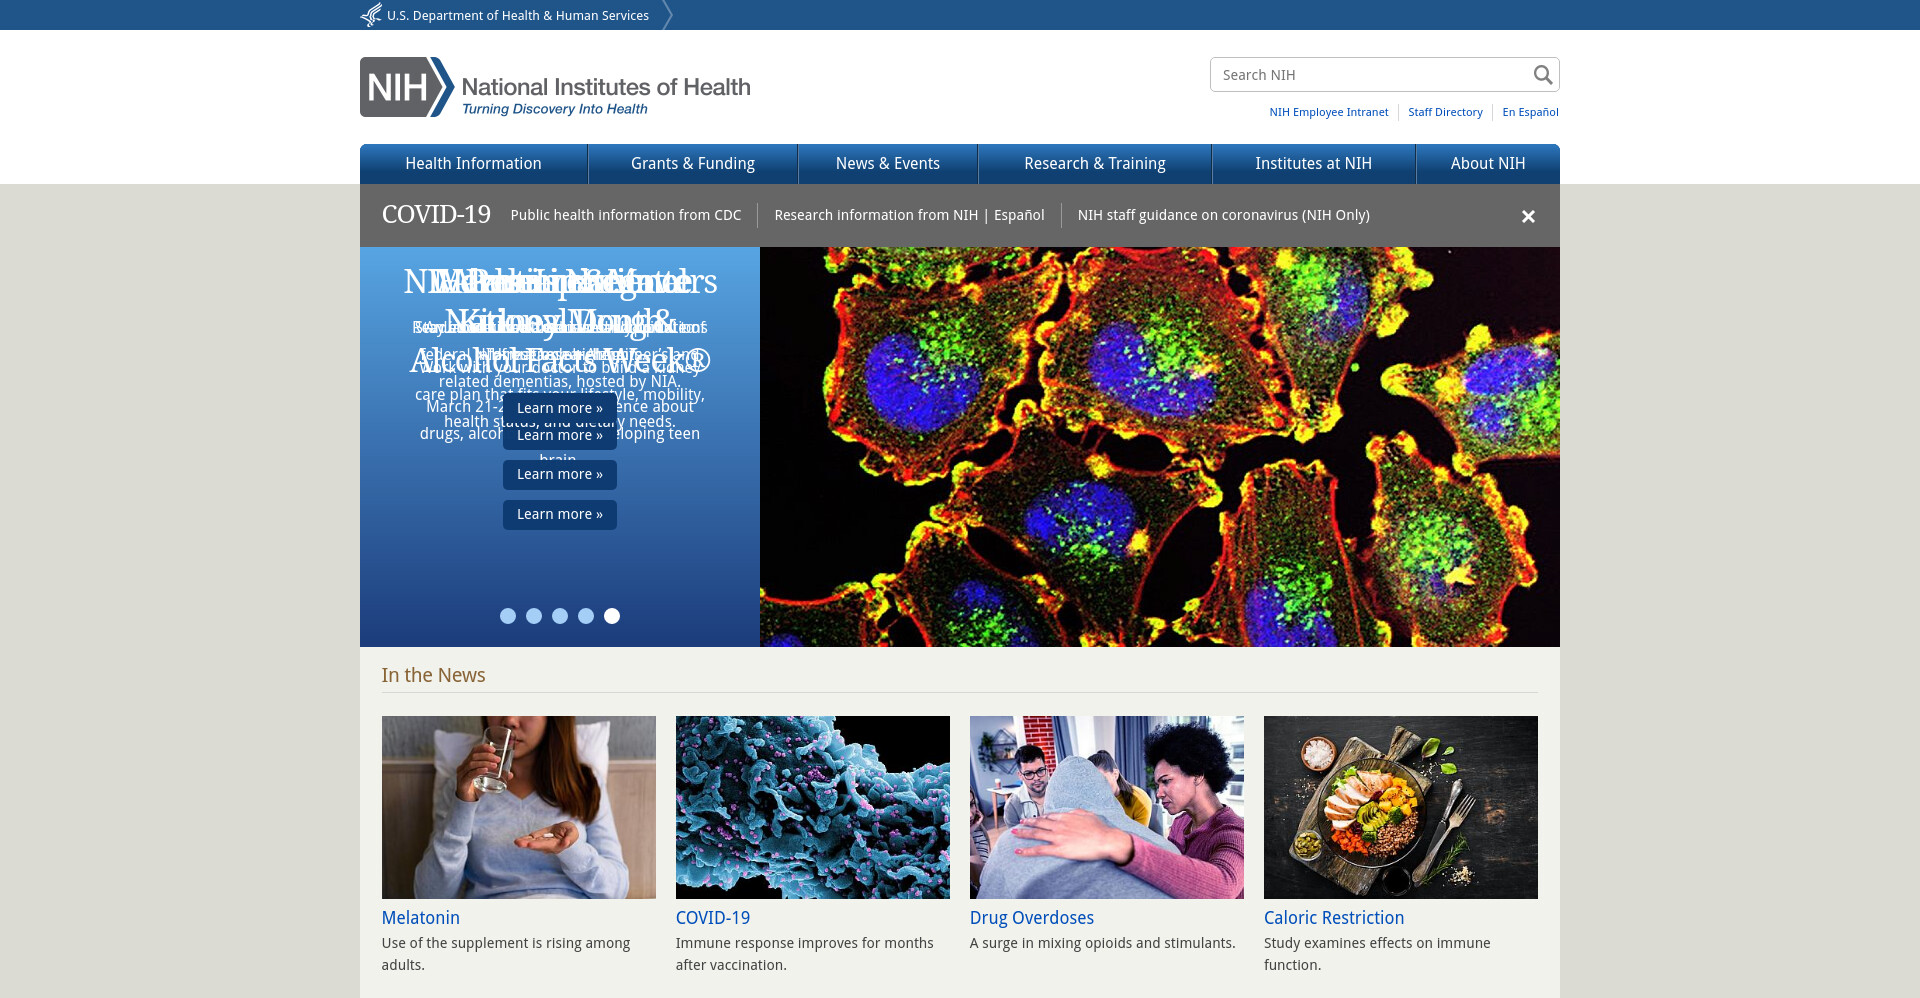
Task: Open the Español link in COVID-19 banner
Action: 1019,215
